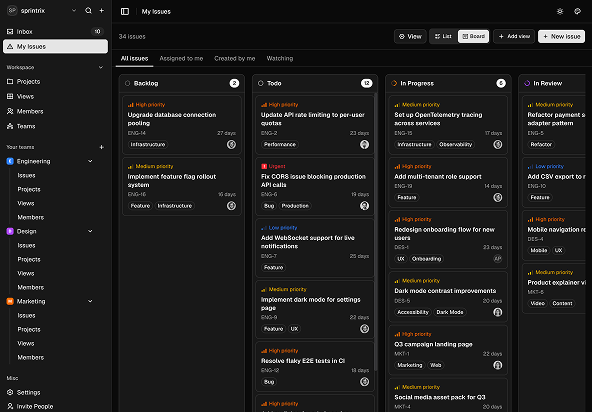Collapse the Workspace section chevron

101,68
